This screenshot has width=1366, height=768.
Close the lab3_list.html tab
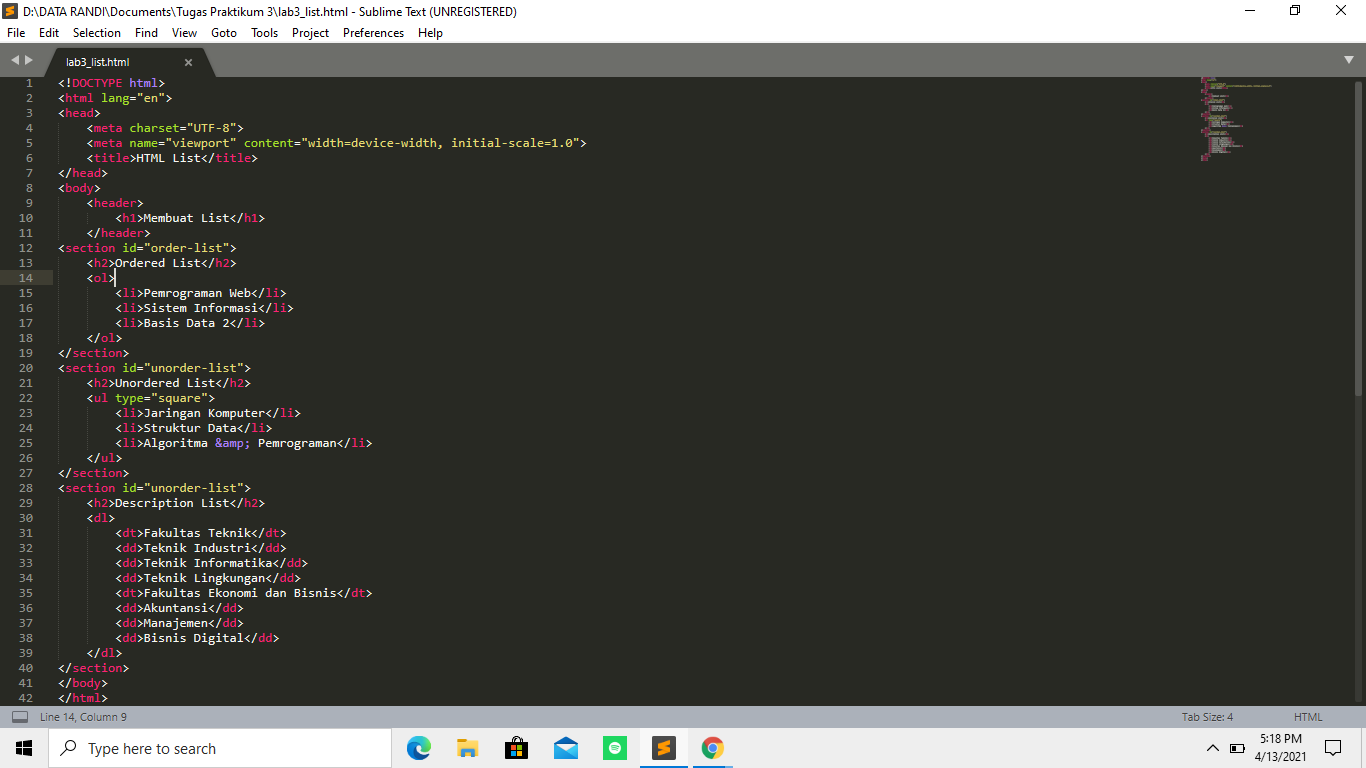(187, 60)
